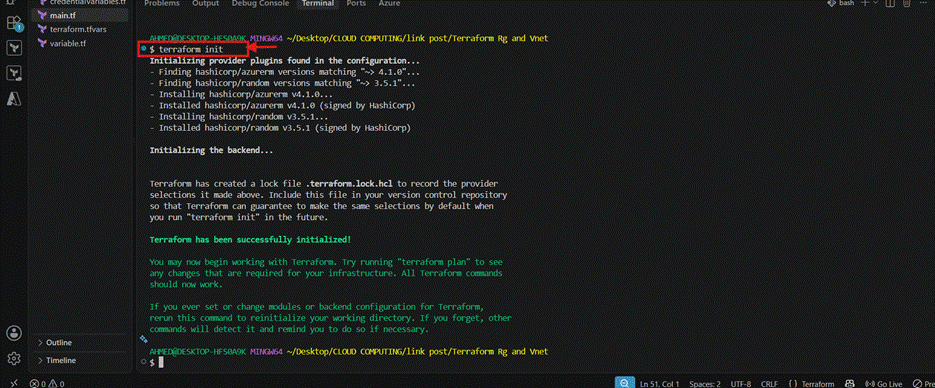
Task: Split the terminal panel
Action: tap(890, 3)
